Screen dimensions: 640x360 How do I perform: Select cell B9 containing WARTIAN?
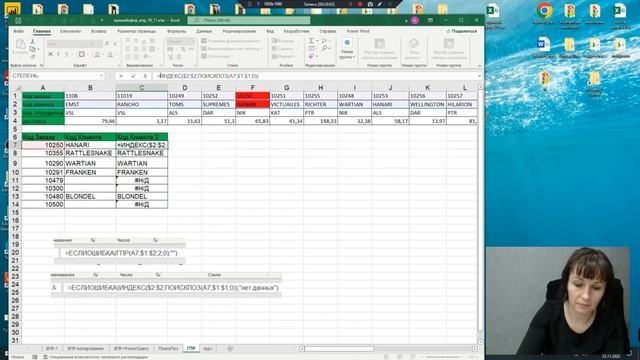point(90,163)
